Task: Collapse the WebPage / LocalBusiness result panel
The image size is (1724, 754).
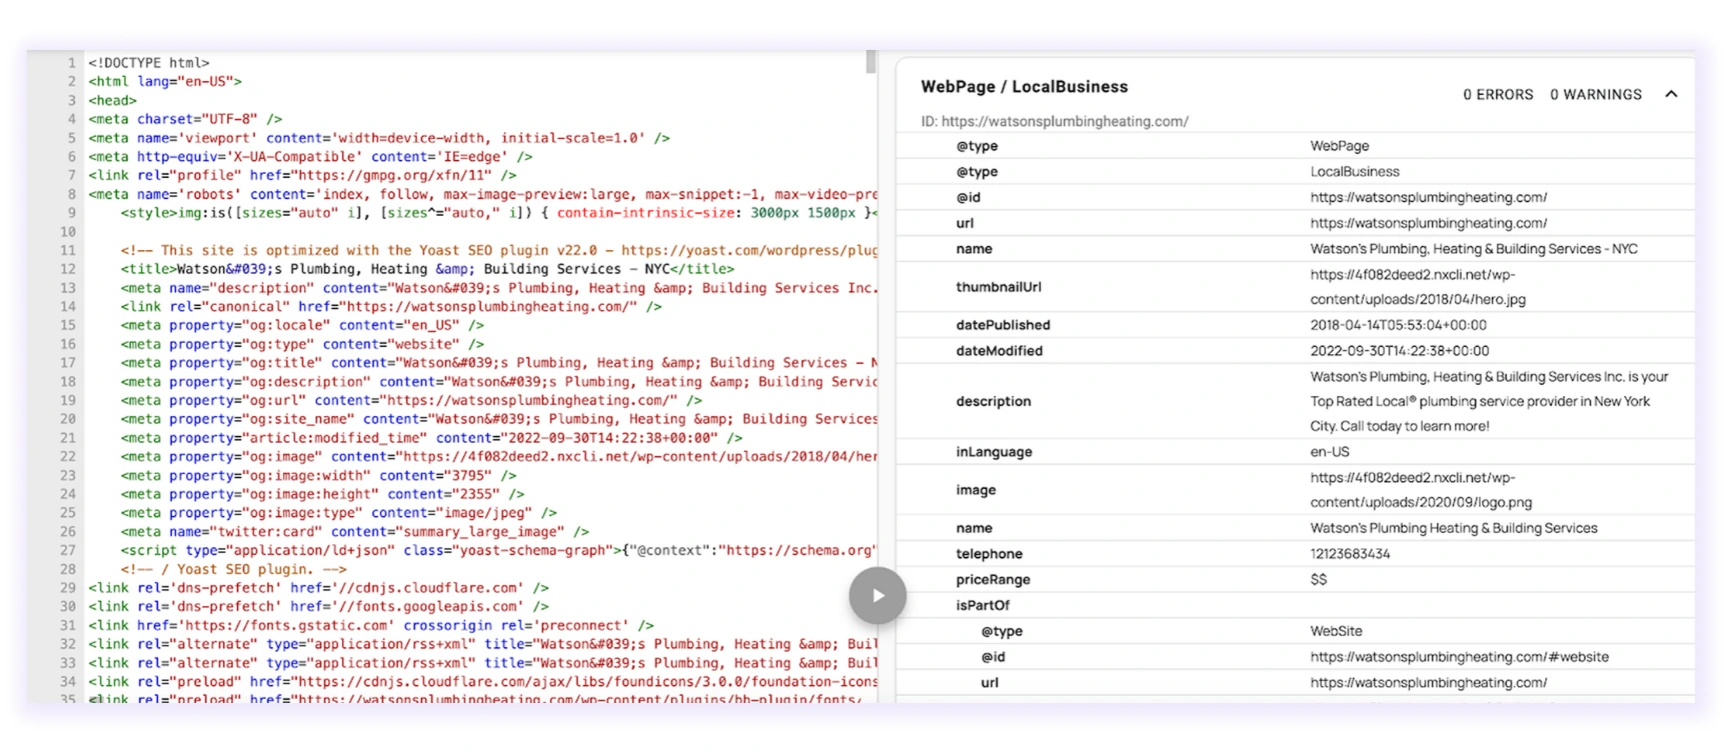Action: 1671,94
